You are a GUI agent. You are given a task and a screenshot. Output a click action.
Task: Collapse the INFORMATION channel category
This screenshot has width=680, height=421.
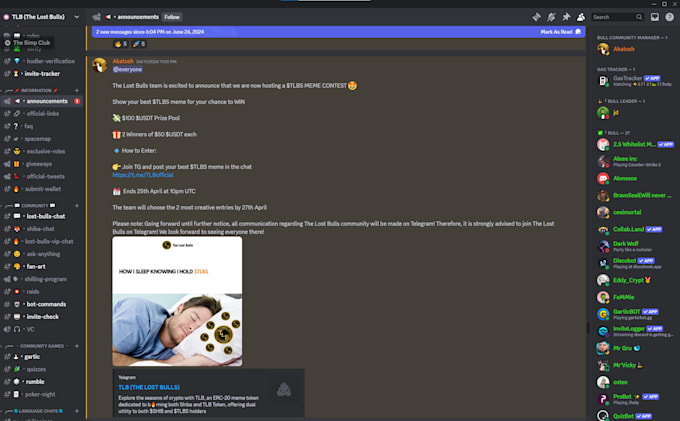36,90
